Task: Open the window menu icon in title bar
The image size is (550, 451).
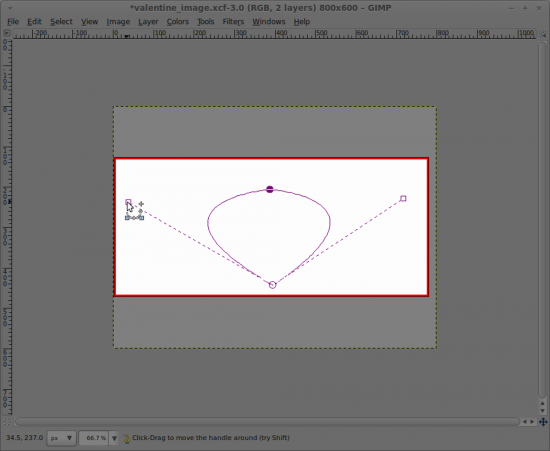Action: coord(10,8)
